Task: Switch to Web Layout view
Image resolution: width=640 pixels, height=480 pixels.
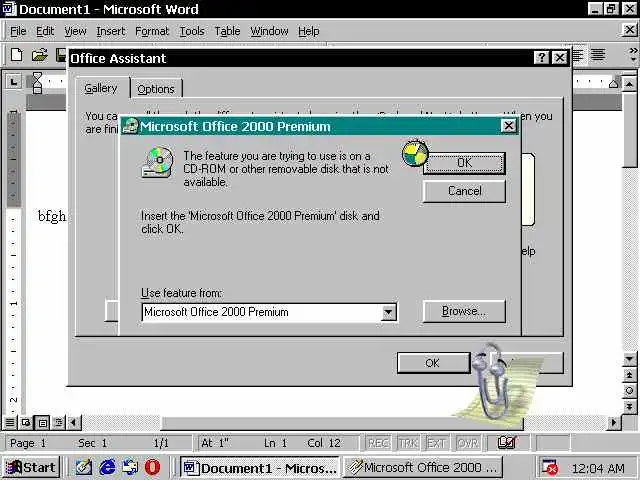Action: click(x=26, y=423)
